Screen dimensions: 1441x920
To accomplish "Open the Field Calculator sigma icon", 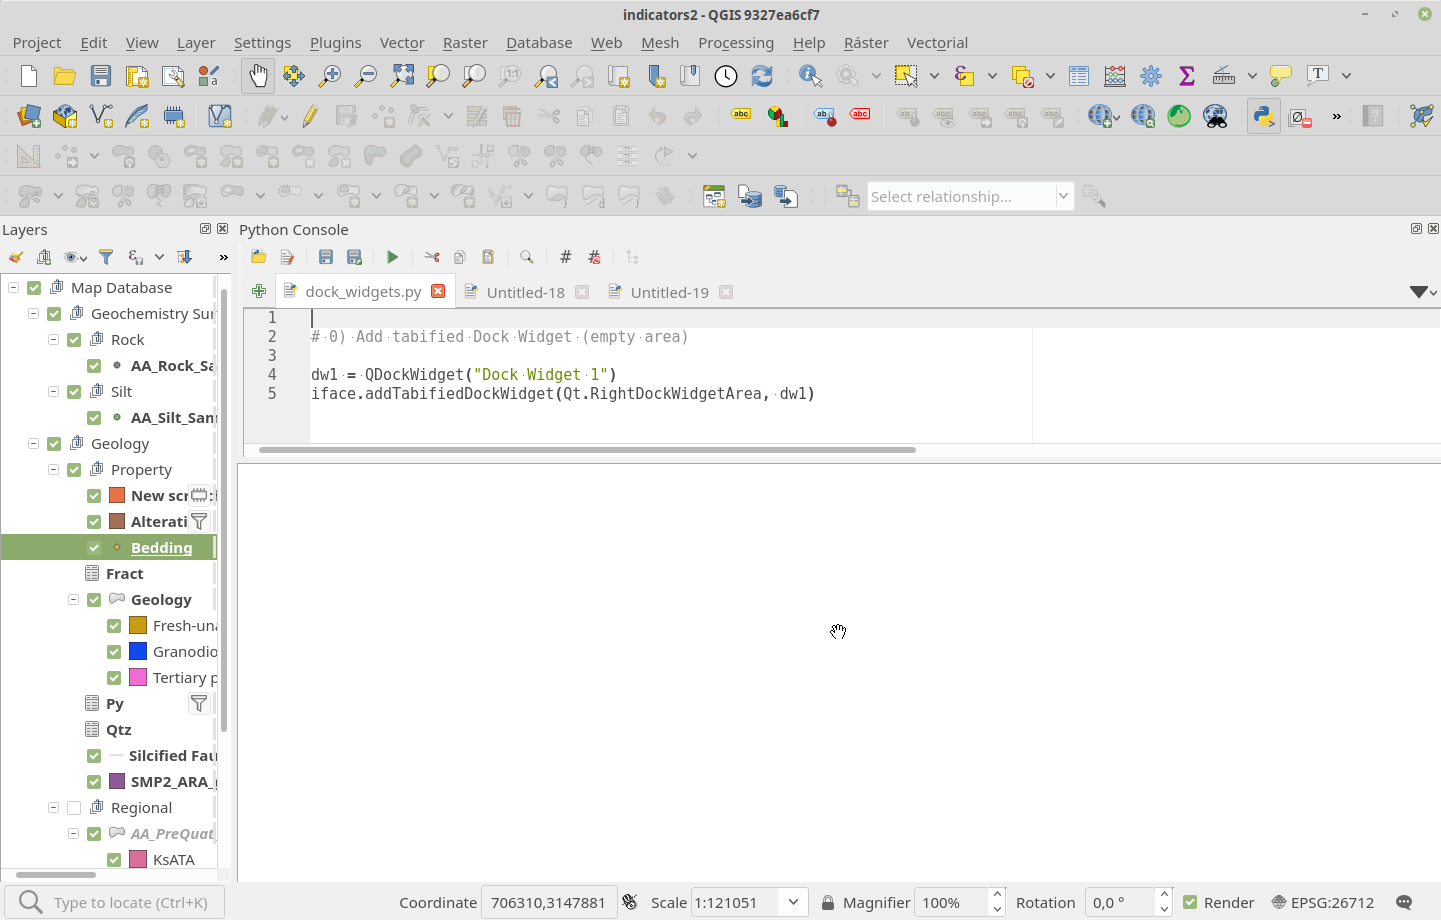I will tap(1187, 76).
